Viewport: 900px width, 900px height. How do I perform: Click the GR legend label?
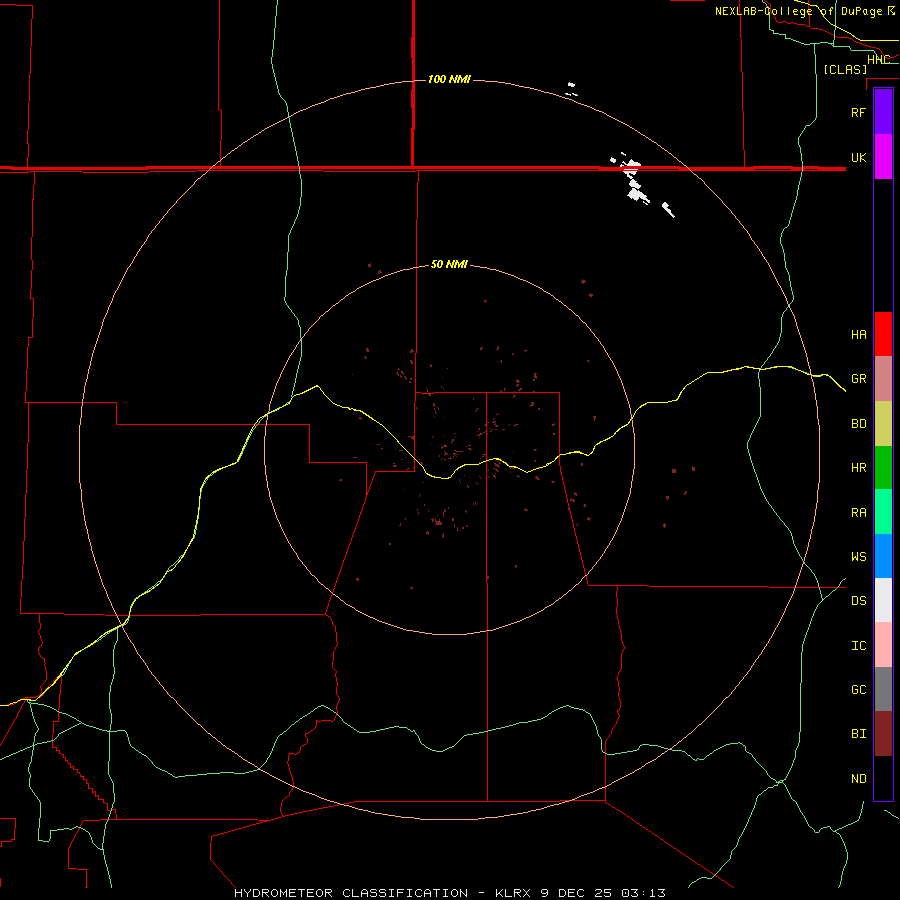(x=858, y=379)
